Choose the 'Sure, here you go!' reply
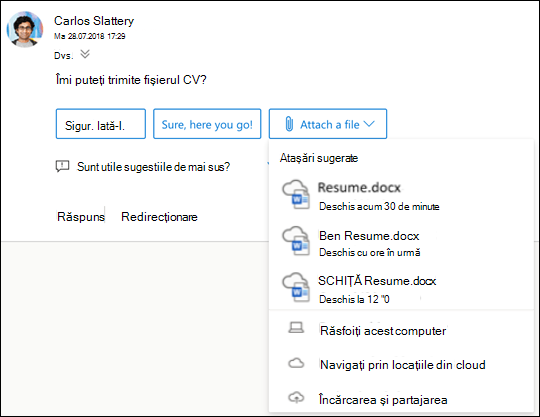 (x=207, y=124)
